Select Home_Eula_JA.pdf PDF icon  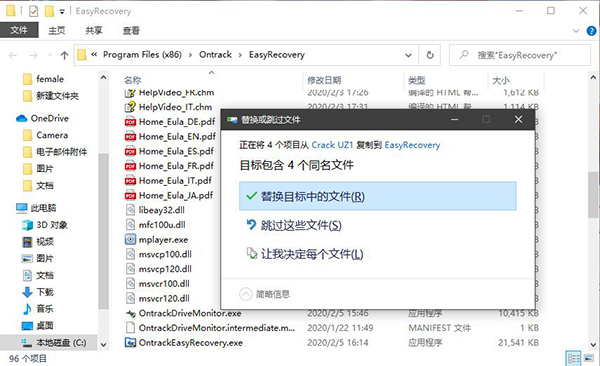(x=130, y=196)
